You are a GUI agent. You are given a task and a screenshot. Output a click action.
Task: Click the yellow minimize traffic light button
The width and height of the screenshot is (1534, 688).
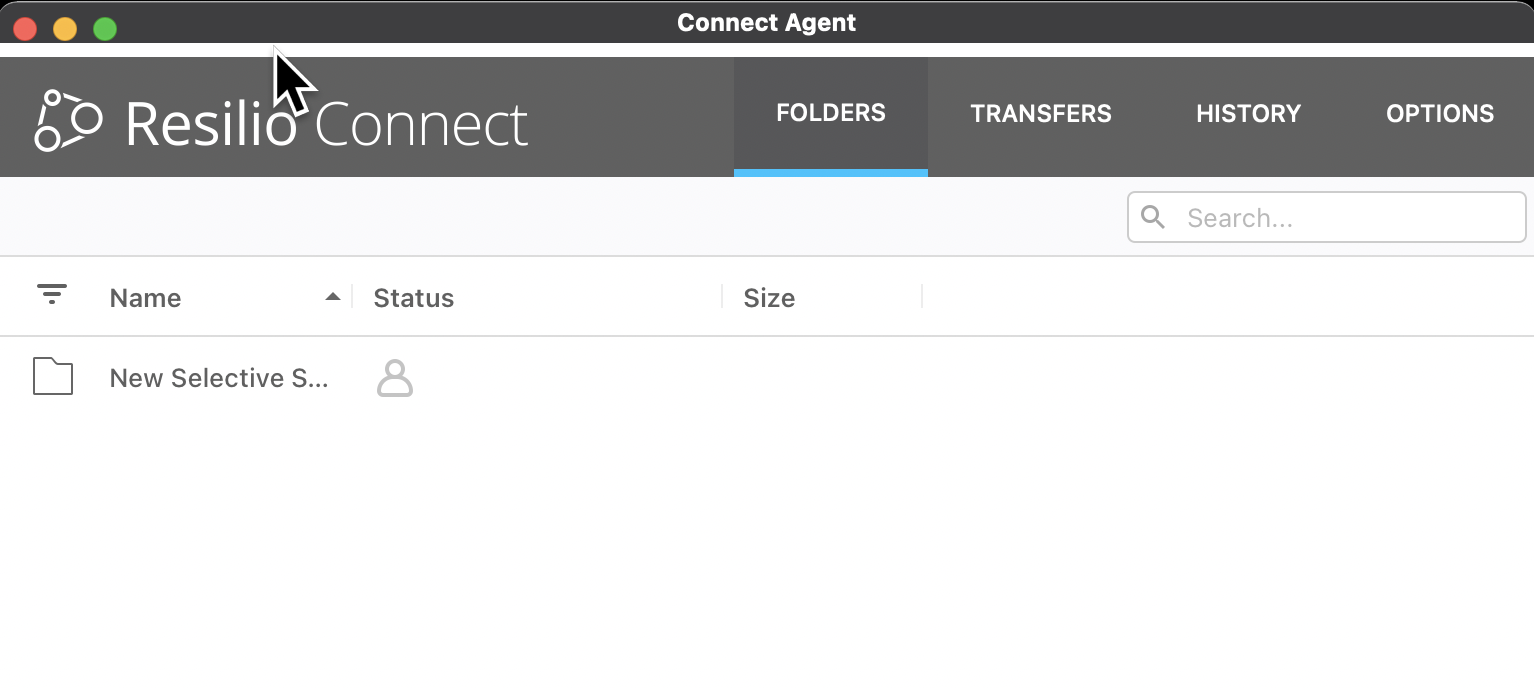[x=64, y=28]
